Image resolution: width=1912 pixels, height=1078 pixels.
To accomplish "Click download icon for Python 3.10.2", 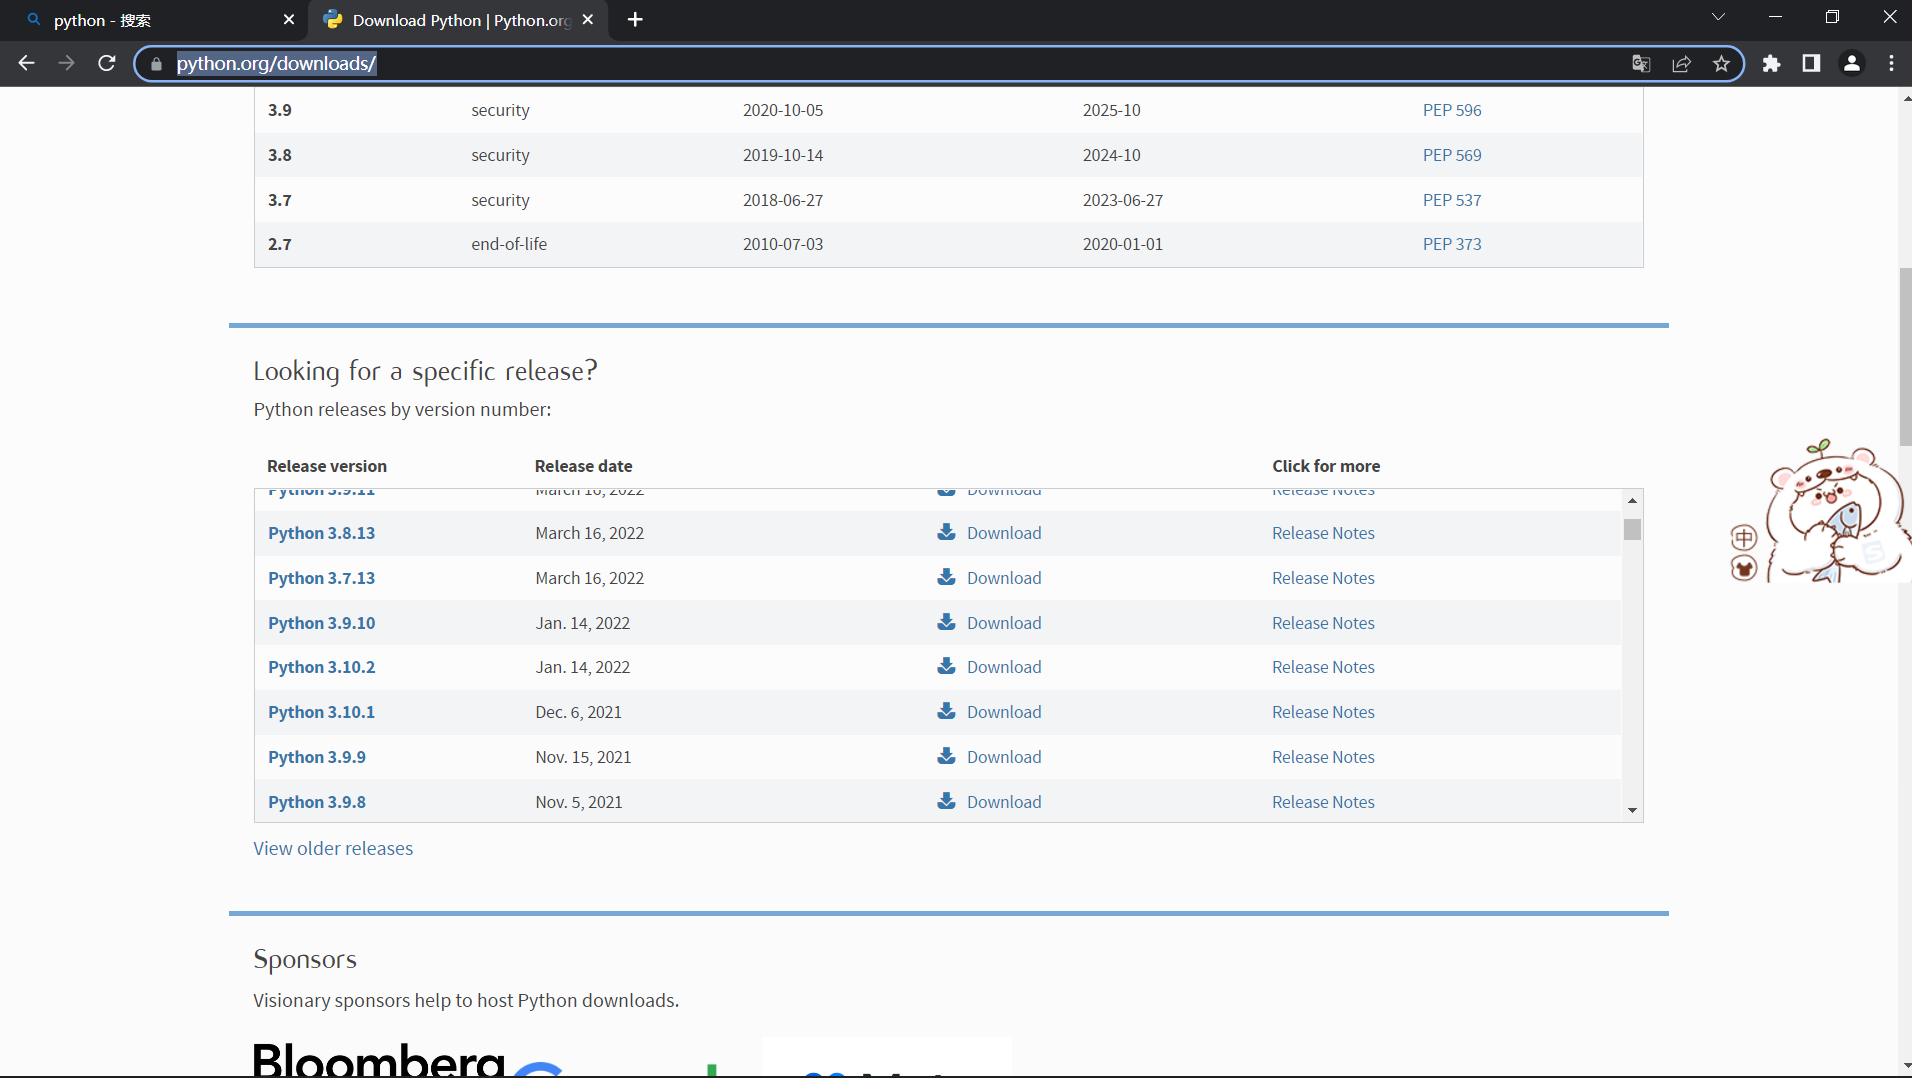I will [946, 666].
